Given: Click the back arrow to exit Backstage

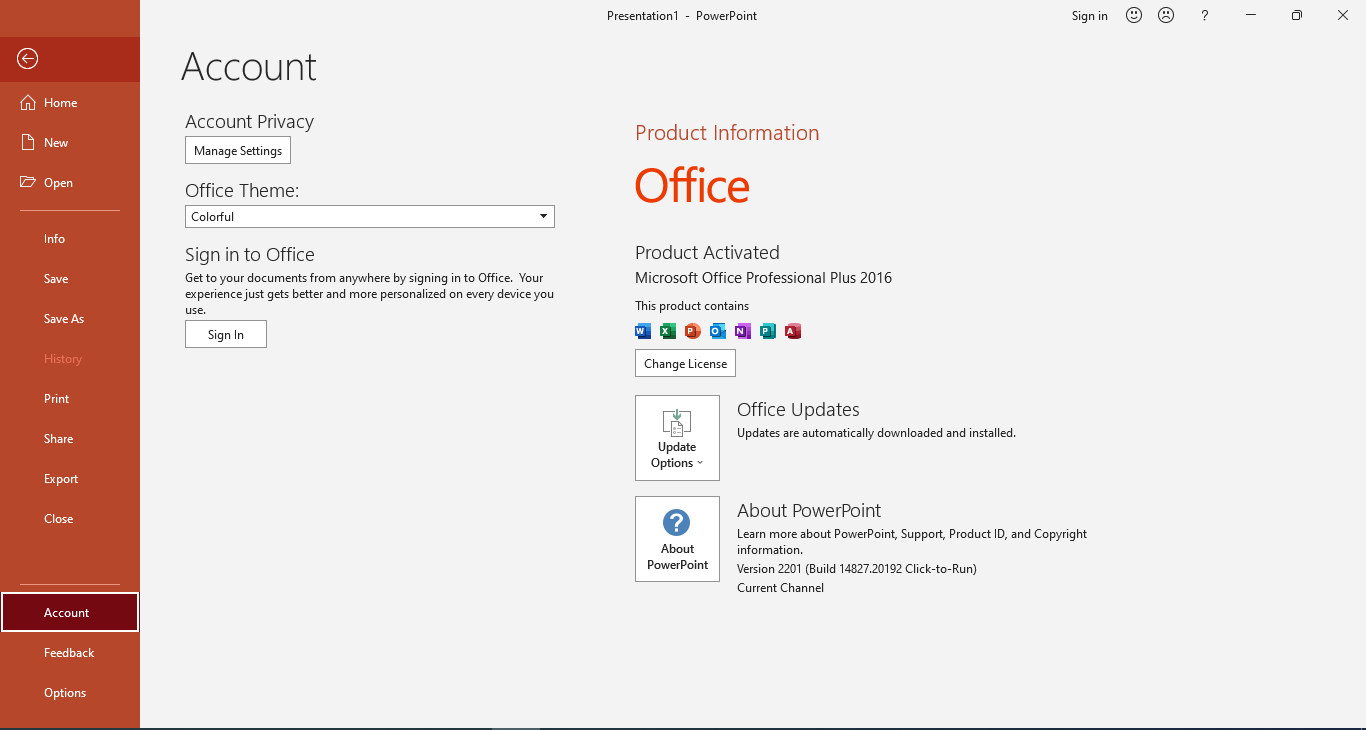Looking at the screenshot, I should coord(27,59).
